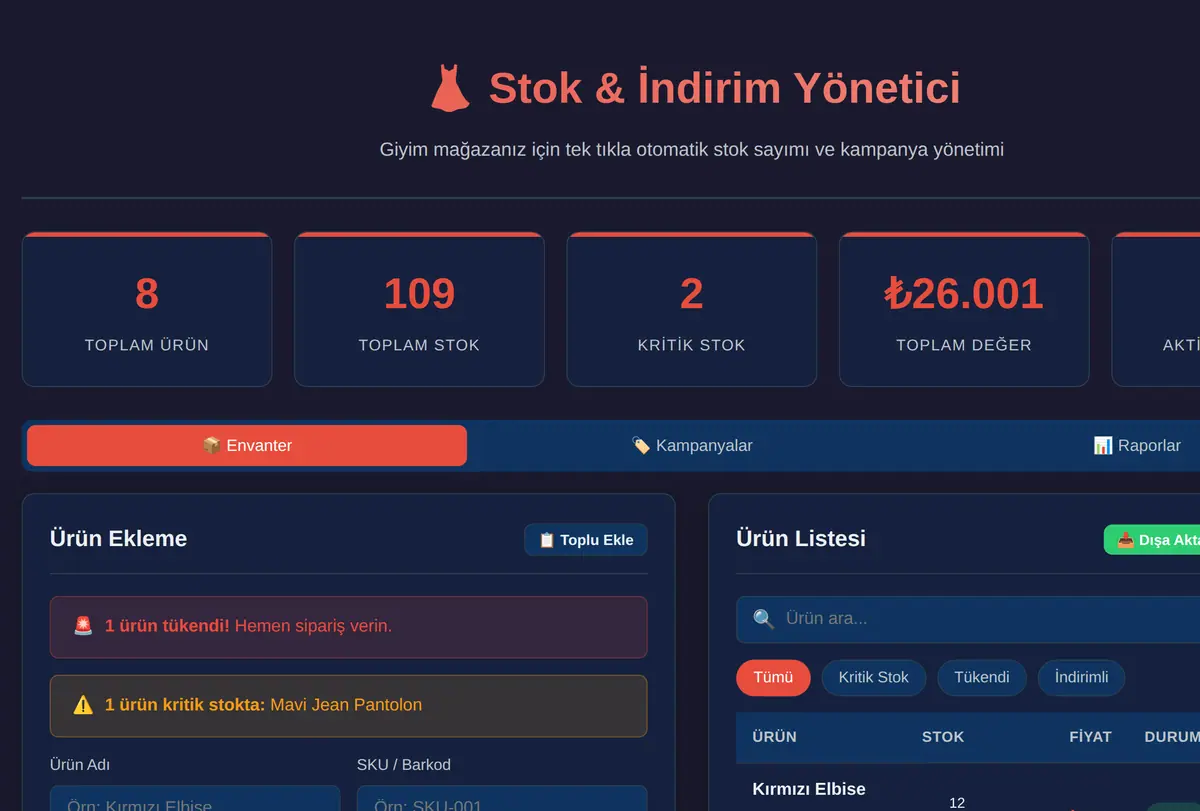Image resolution: width=1200 pixels, height=811 pixels.
Task: Click the Toplam Değer stat card
Action: (964, 309)
